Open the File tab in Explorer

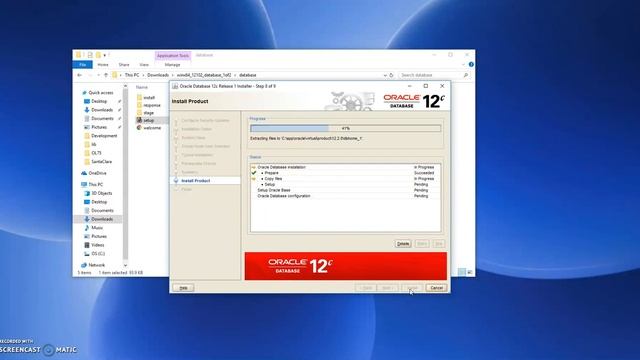(x=82, y=64)
